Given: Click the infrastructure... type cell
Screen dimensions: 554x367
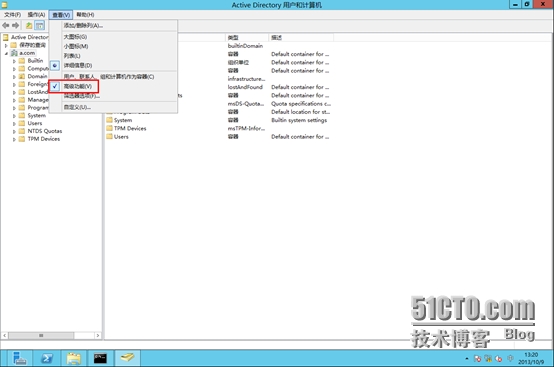Looking at the screenshot, I should pos(246,79).
